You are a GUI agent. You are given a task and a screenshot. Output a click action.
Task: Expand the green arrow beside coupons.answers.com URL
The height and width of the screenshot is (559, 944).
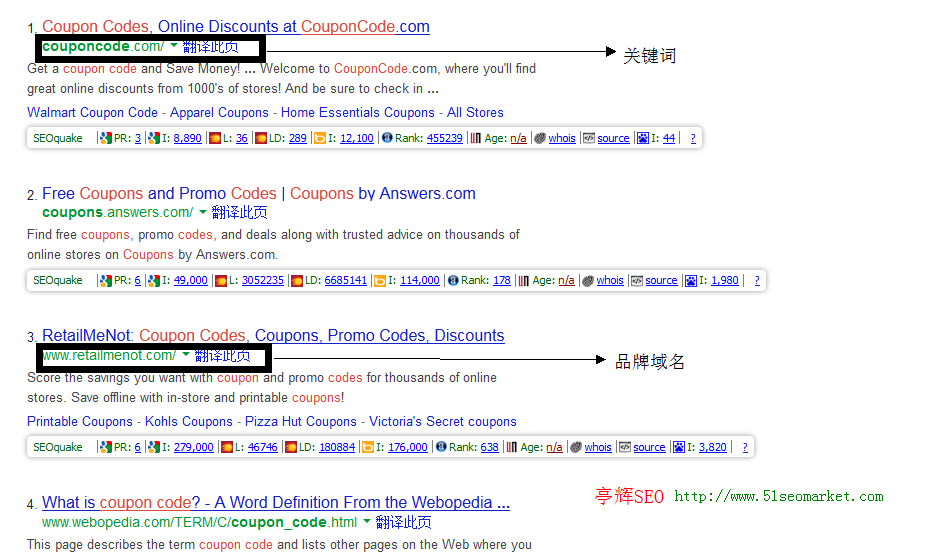pos(202,212)
